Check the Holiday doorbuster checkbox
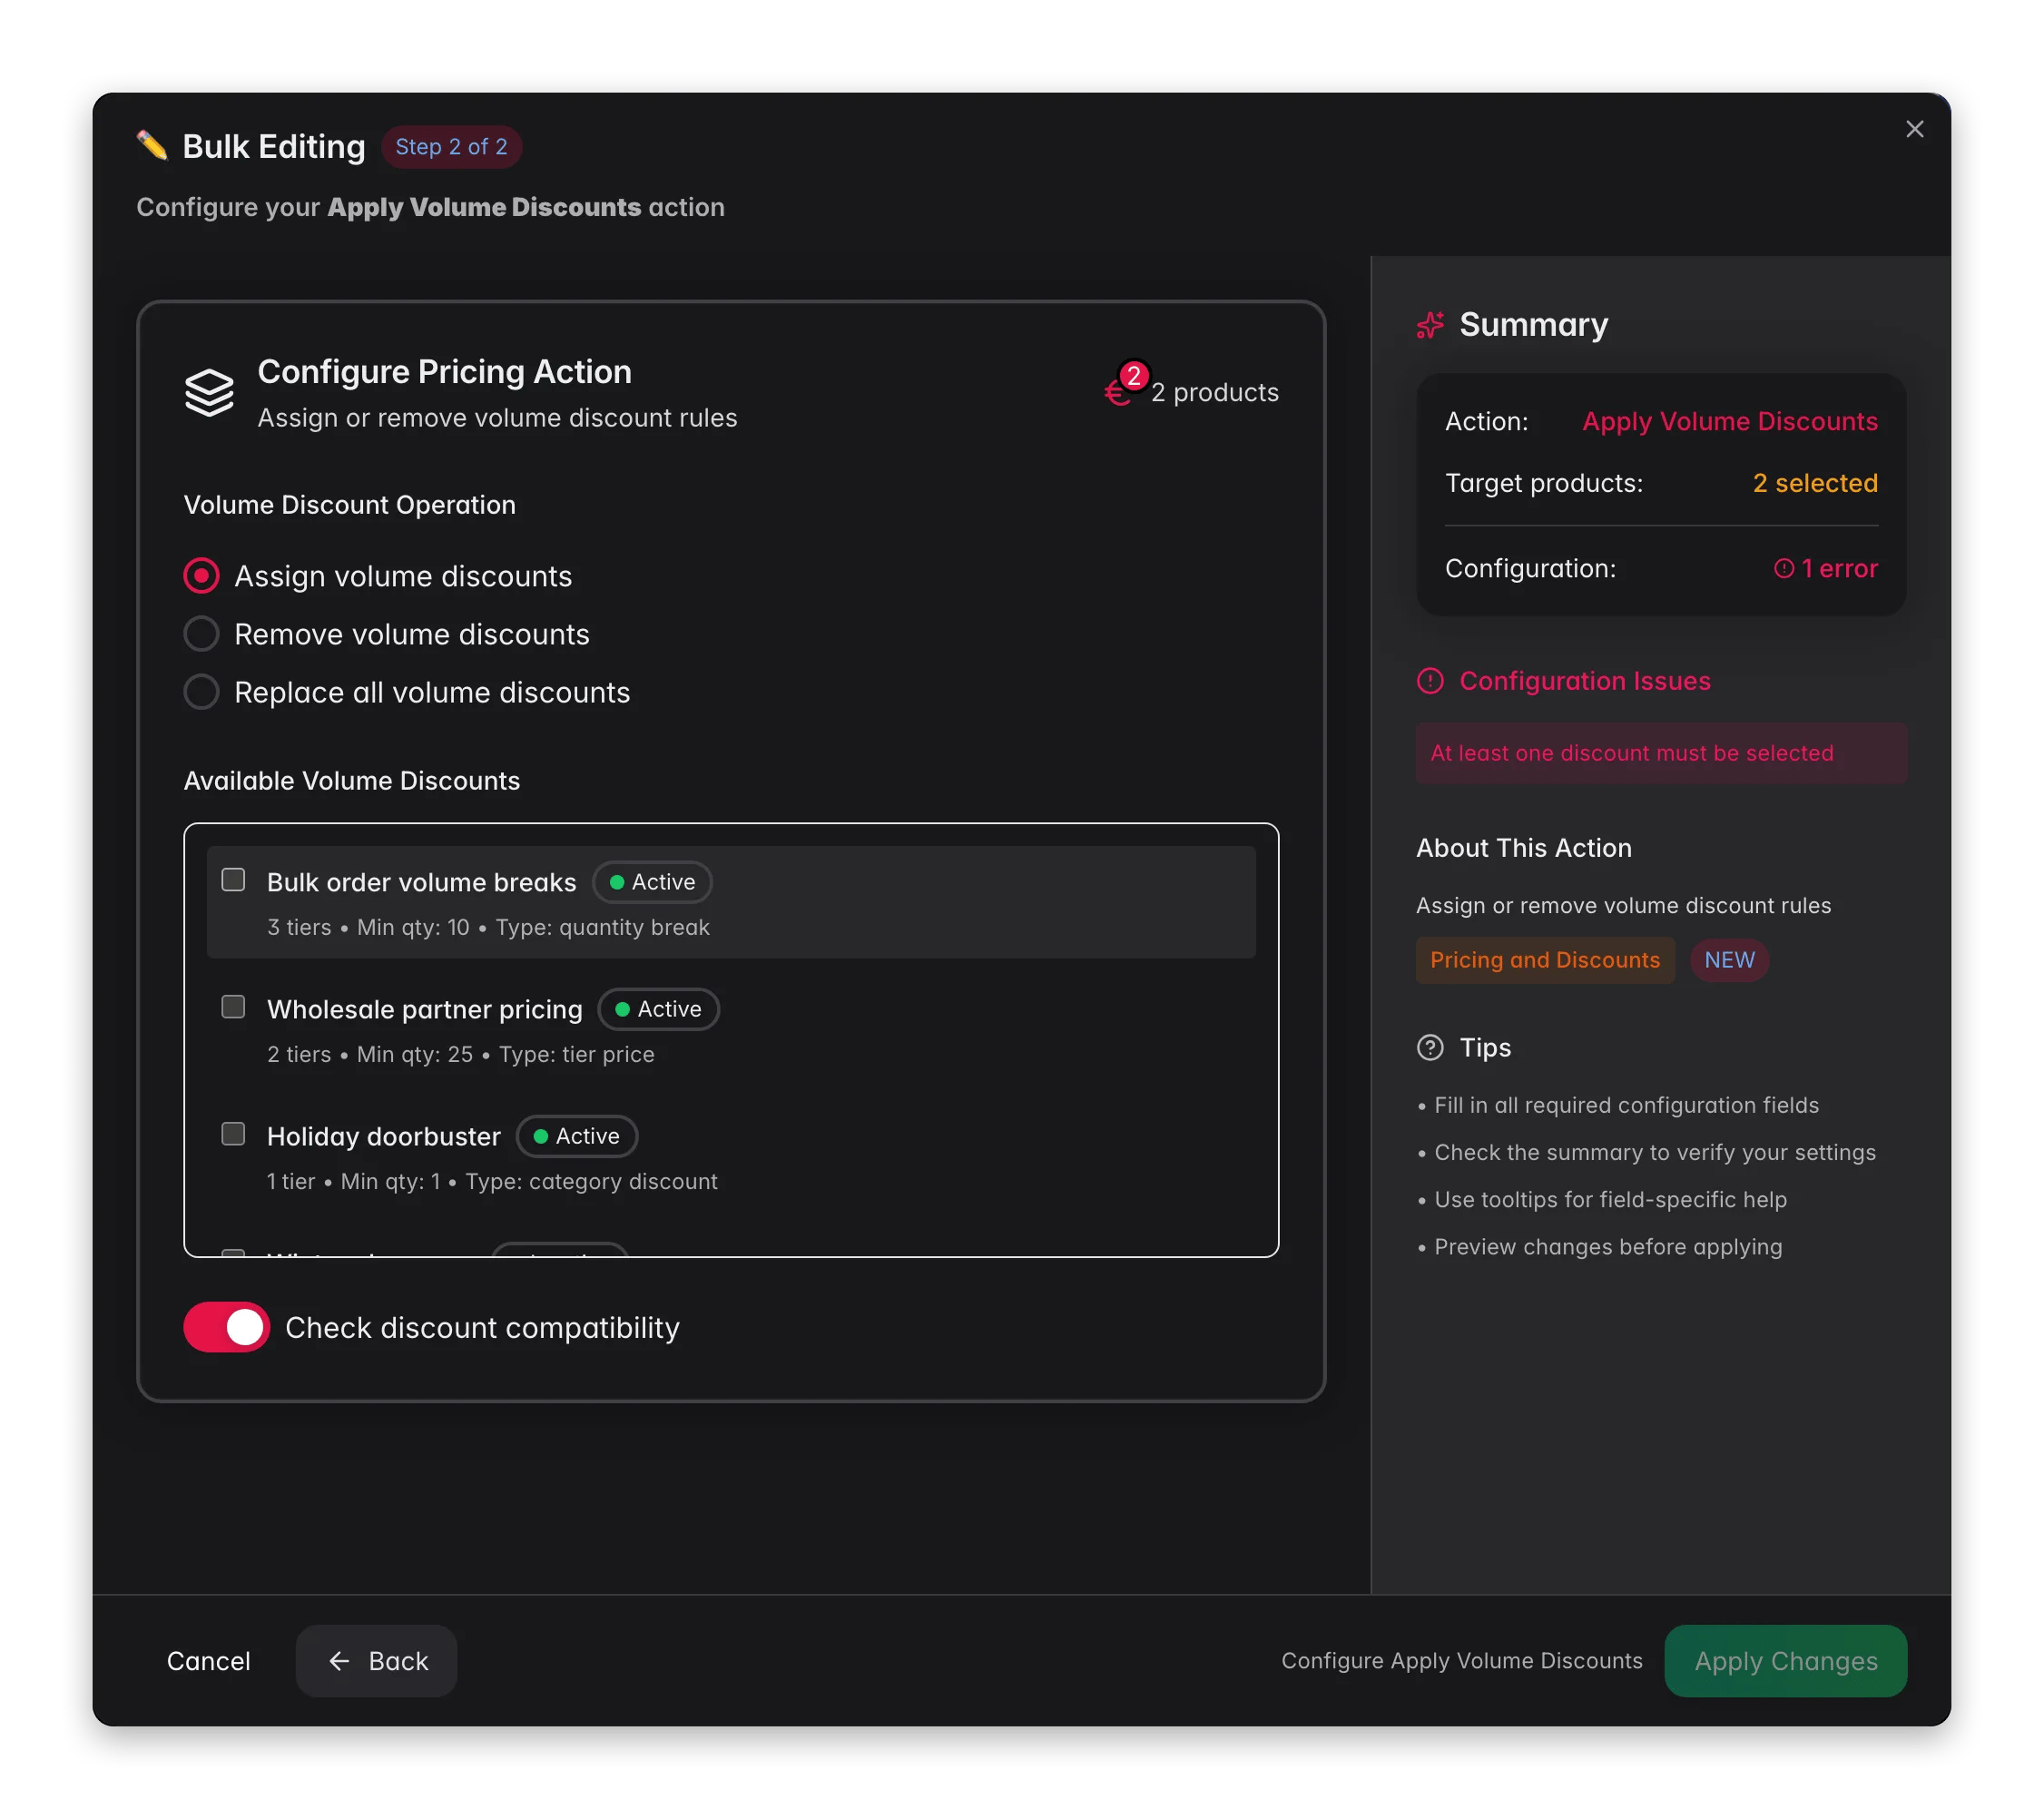 click(x=233, y=1134)
